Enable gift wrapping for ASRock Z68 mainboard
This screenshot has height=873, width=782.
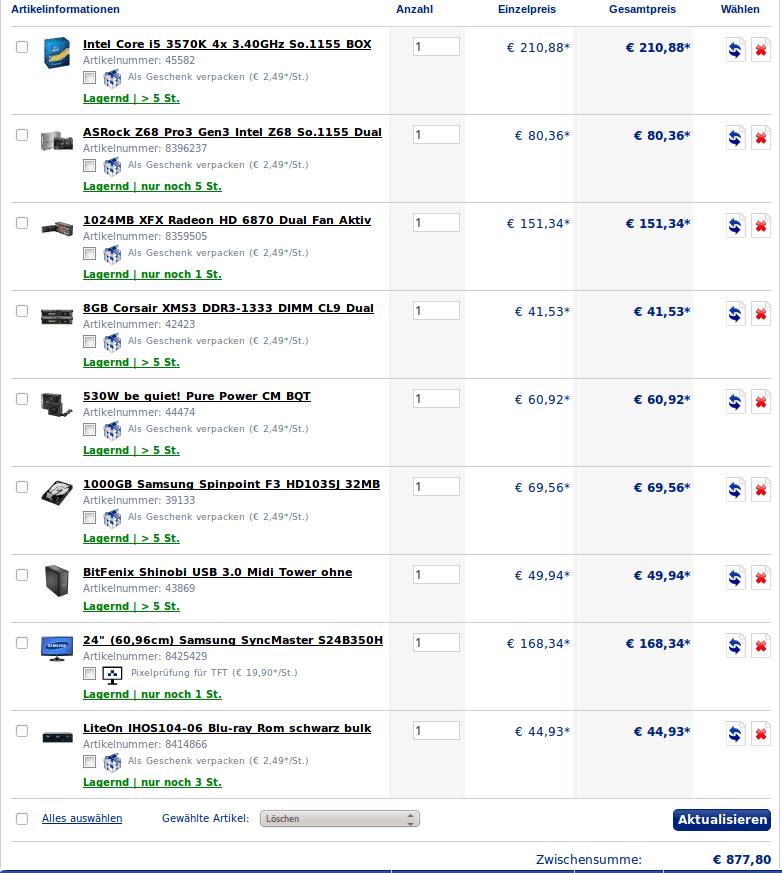[90, 165]
